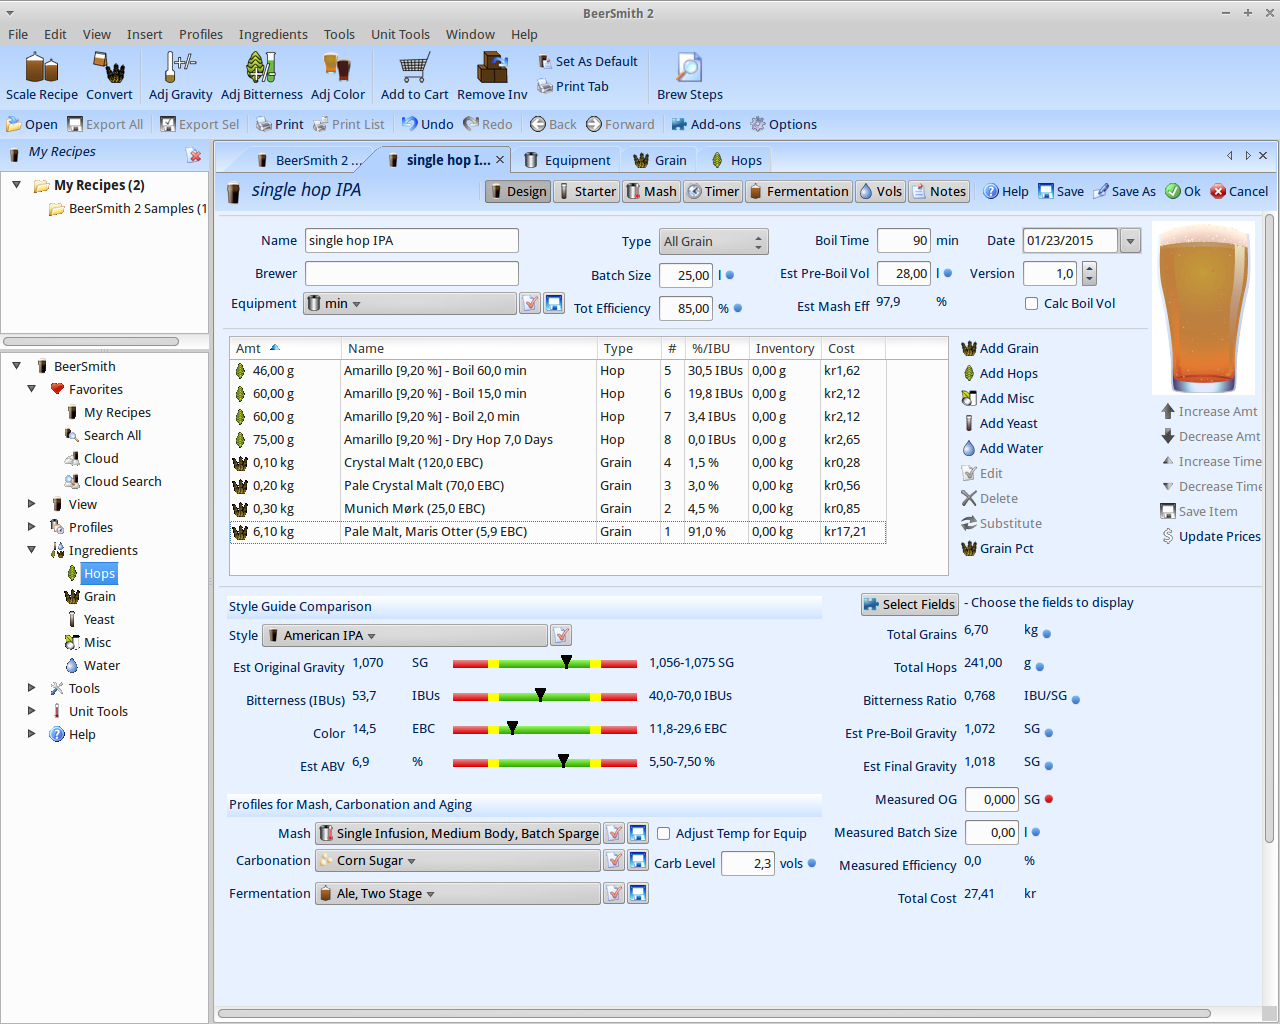1280x1024 pixels.
Task: Open the Equipment profile dropdown
Action: click(410, 303)
